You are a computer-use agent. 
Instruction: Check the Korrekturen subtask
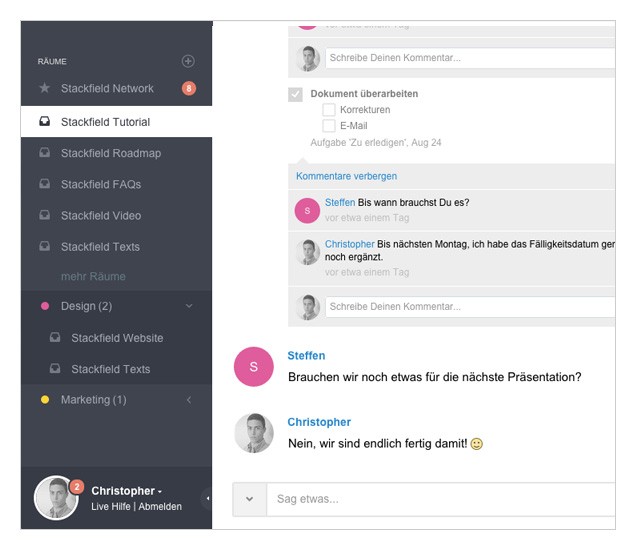[x=329, y=110]
